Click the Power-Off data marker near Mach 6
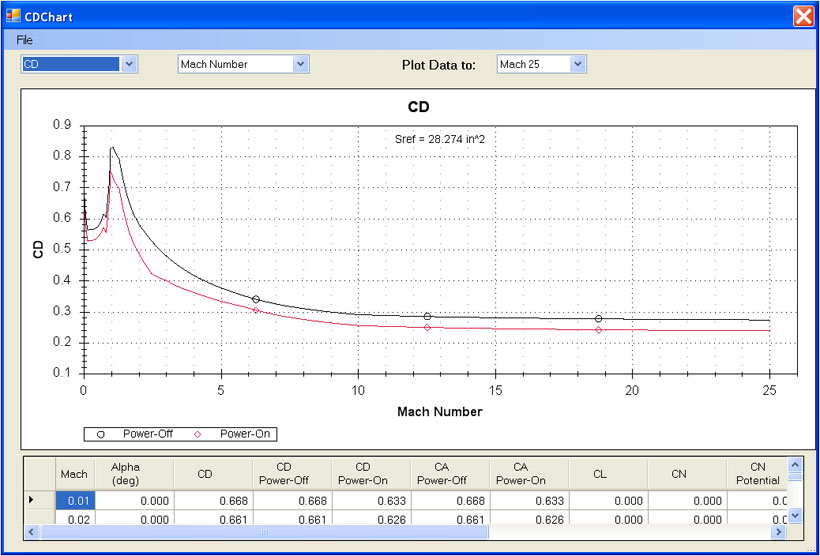Viewport: 820px width, 556px height. coord(256,299)
